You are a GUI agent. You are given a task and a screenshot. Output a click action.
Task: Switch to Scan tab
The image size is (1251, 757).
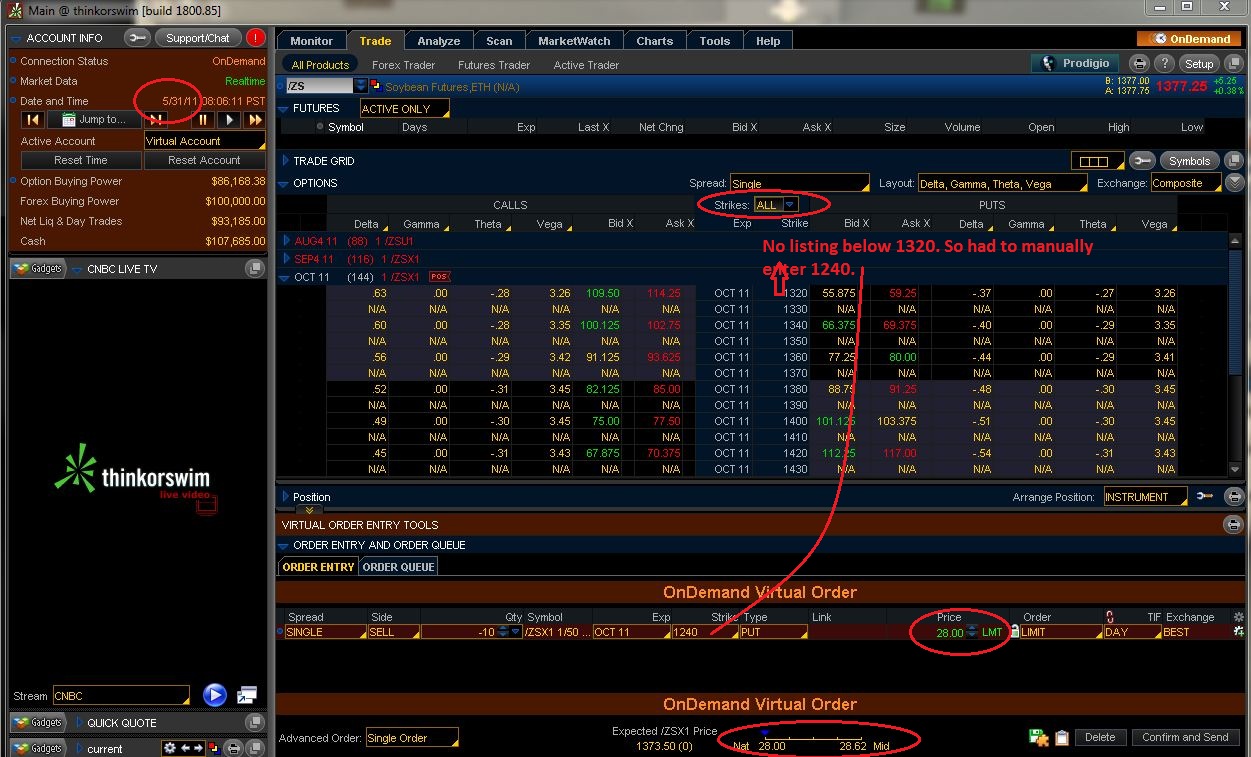point(499,41)
